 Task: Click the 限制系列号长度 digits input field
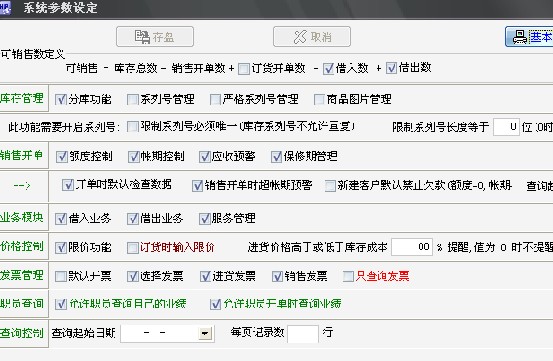[506, 127]
